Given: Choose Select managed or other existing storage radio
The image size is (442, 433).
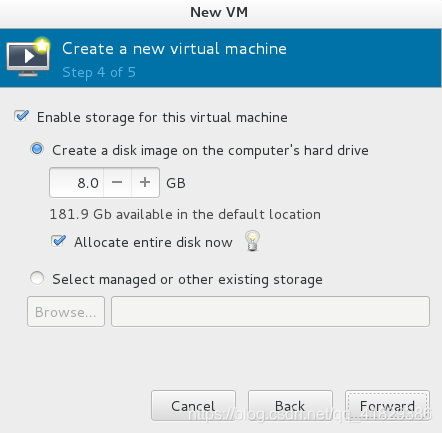Looking at the screenshot, I should (x=37, y=278).
